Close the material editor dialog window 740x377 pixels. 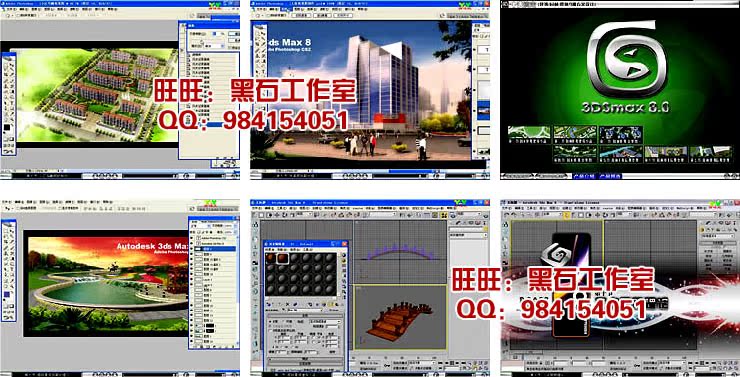pos(344,244)
